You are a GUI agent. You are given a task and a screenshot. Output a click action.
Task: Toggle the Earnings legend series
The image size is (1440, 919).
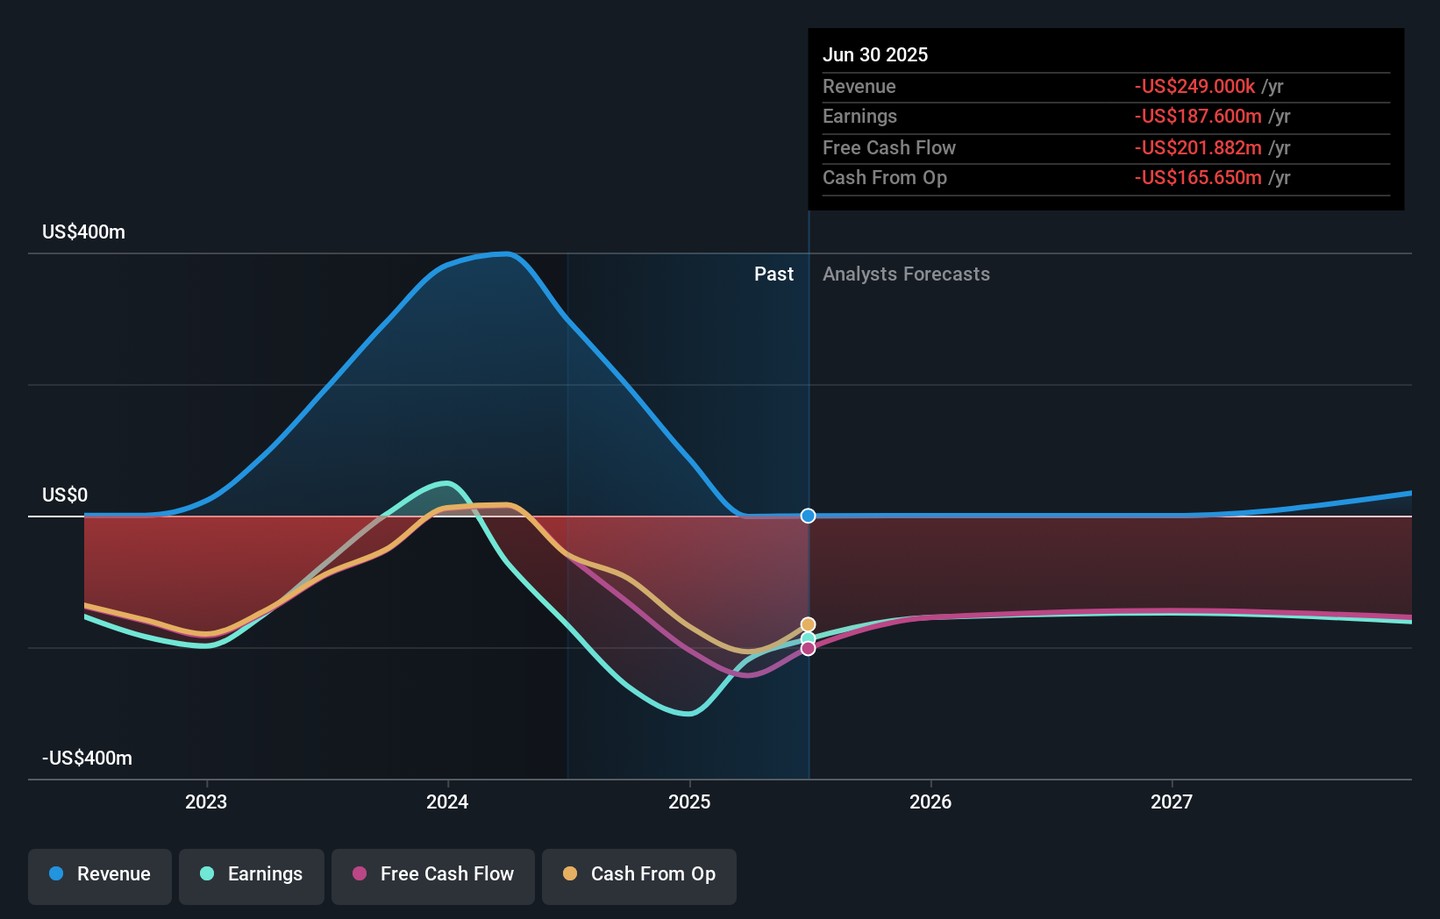click(x=251, y=874)
